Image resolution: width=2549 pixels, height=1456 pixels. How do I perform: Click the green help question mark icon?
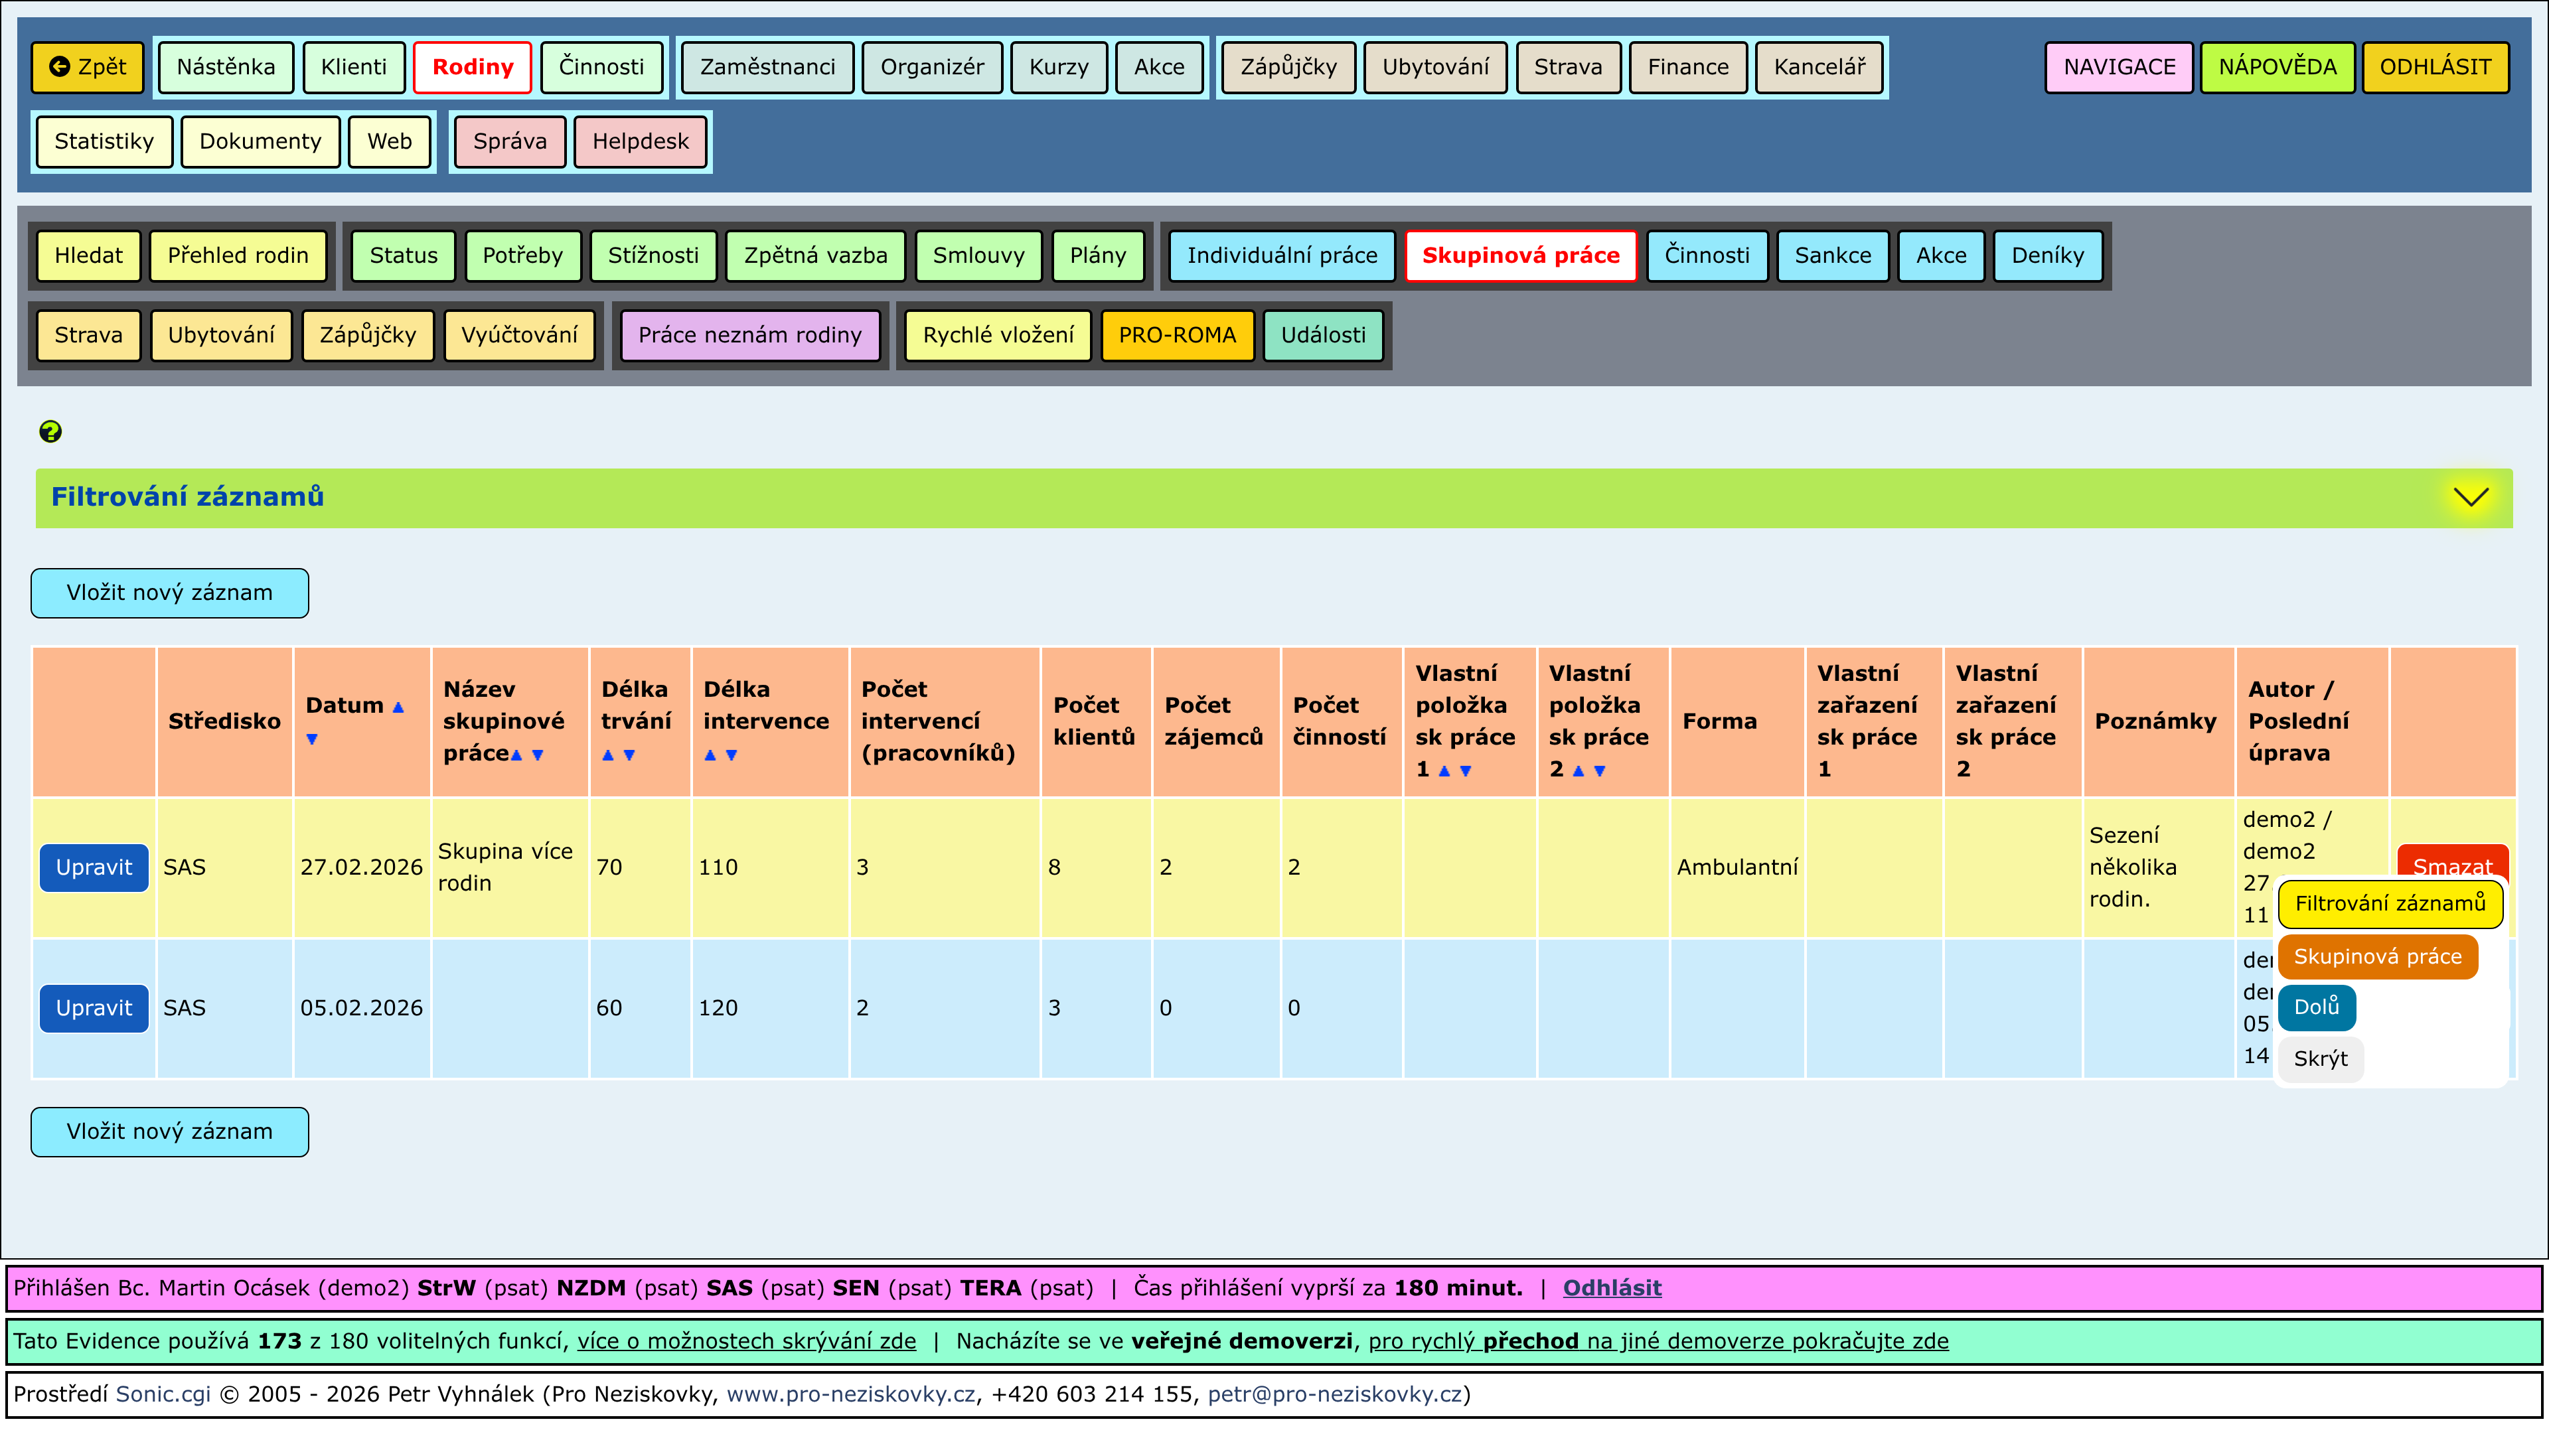click(x=50, y=431)
